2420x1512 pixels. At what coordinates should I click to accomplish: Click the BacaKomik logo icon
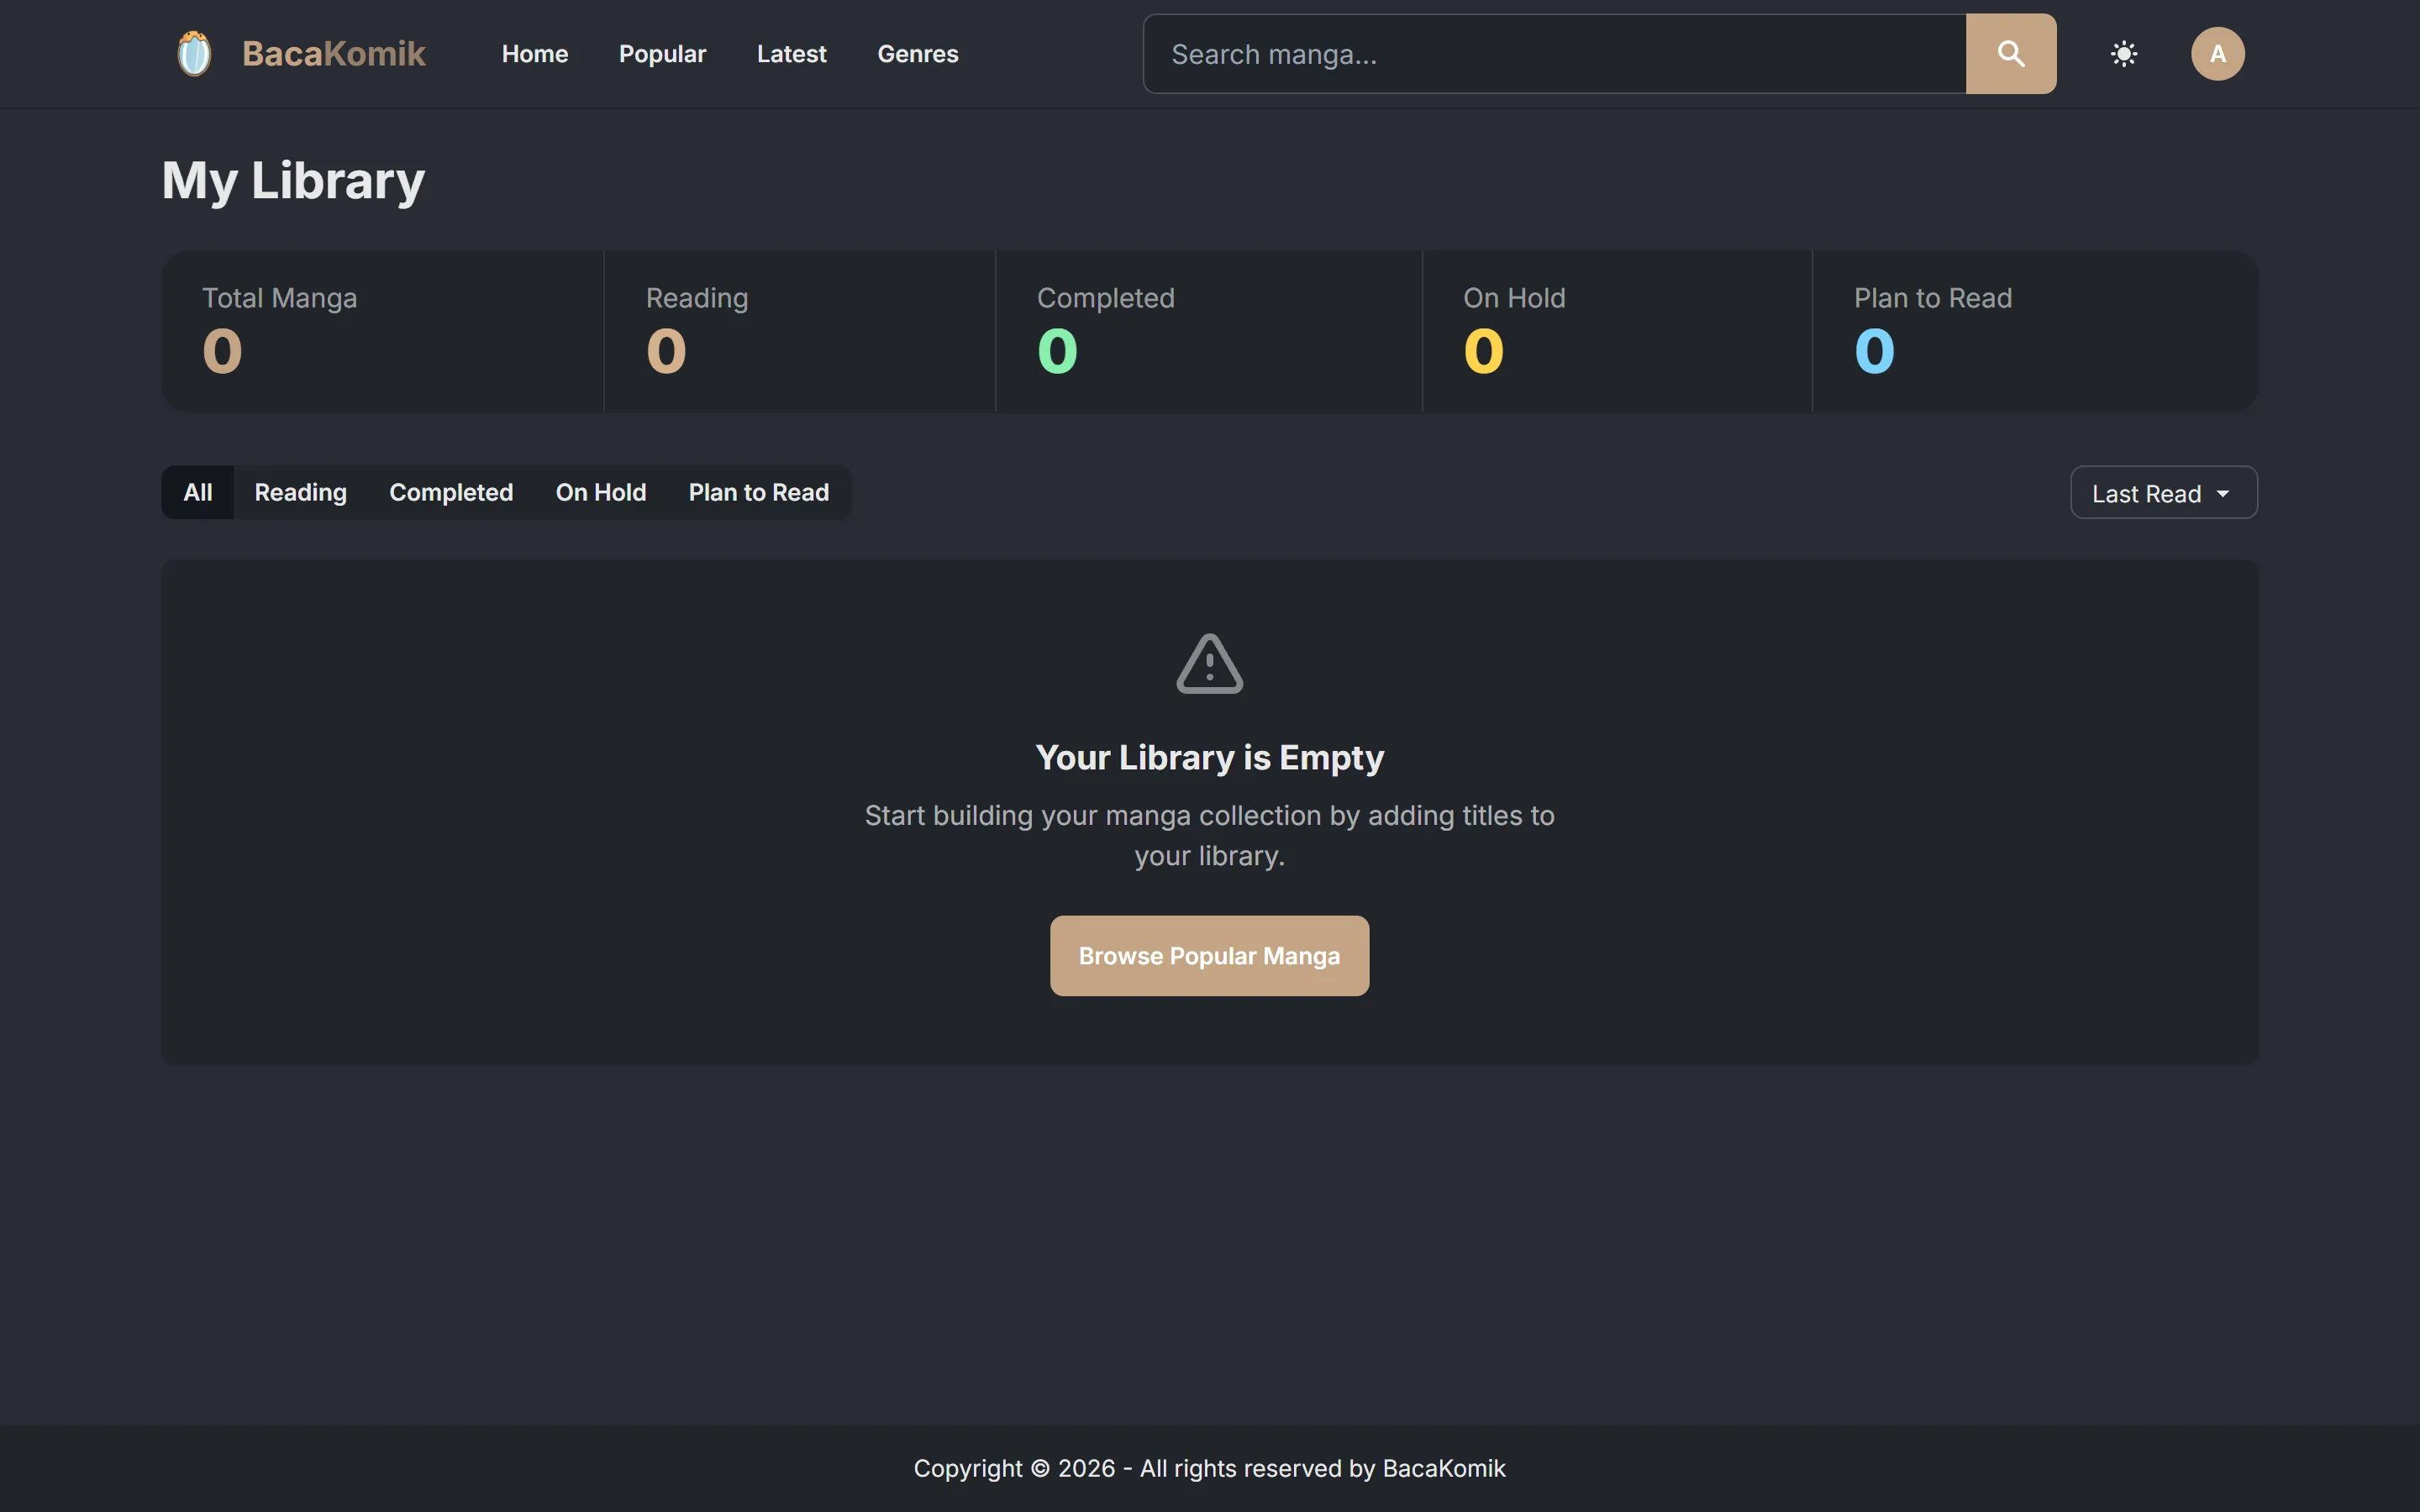coord(194,54)
